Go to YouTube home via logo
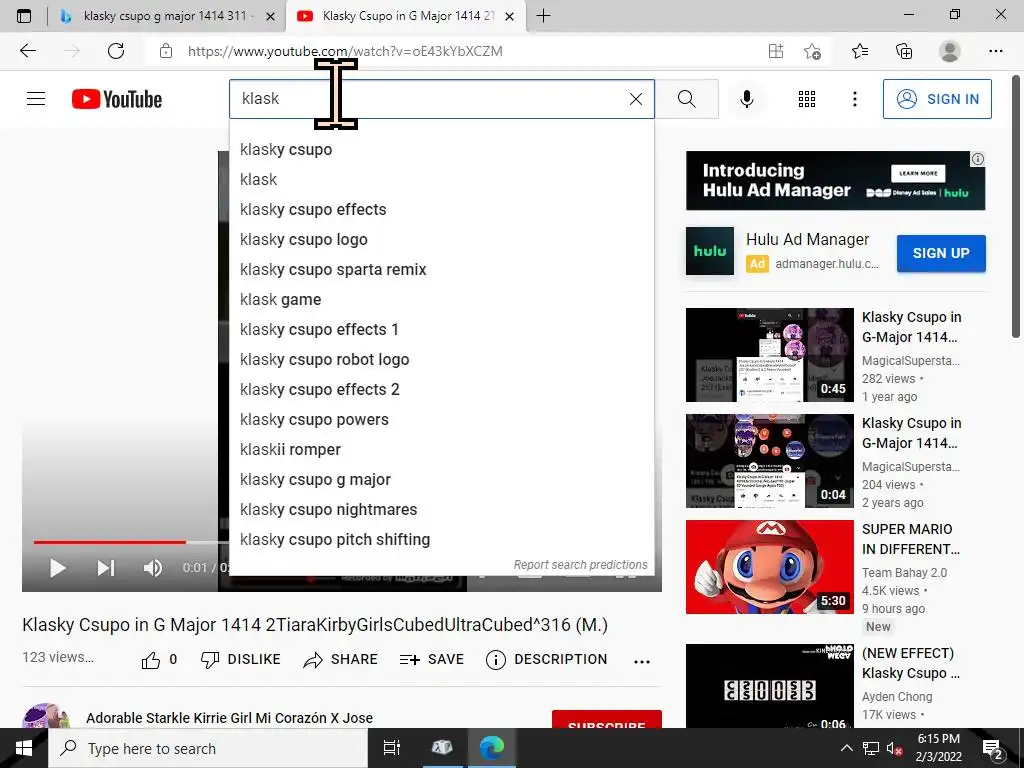This screenshot has height=768, width=1024. (117, 99)
